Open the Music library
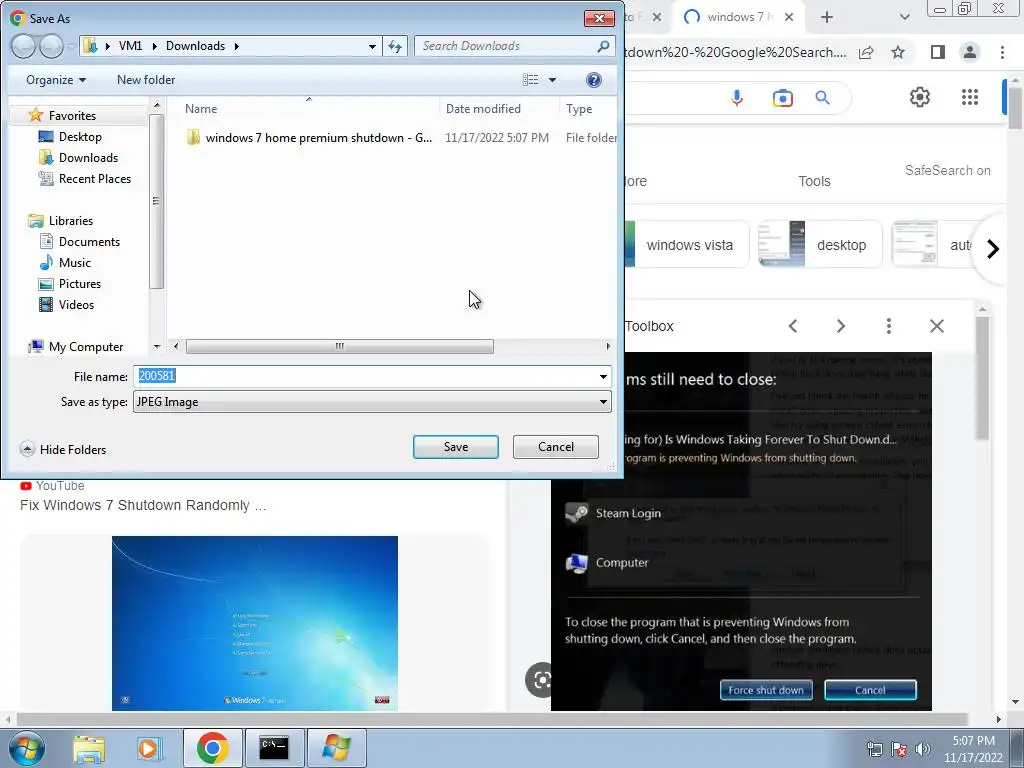The image size is (1024, 768). pos(74,263)
